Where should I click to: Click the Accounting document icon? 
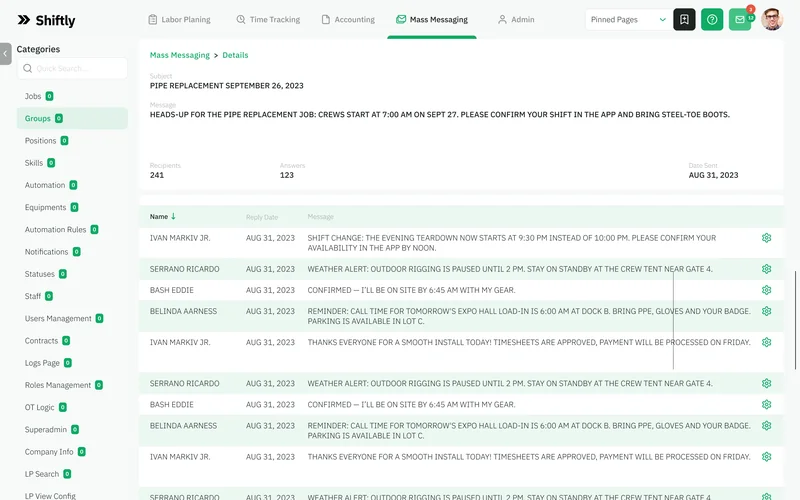[x=326, y=19]
